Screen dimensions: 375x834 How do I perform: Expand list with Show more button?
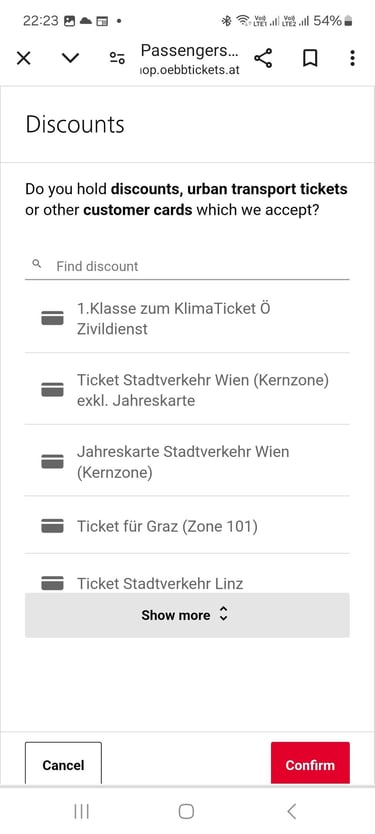pyautogui.click(x=187, y=615)
